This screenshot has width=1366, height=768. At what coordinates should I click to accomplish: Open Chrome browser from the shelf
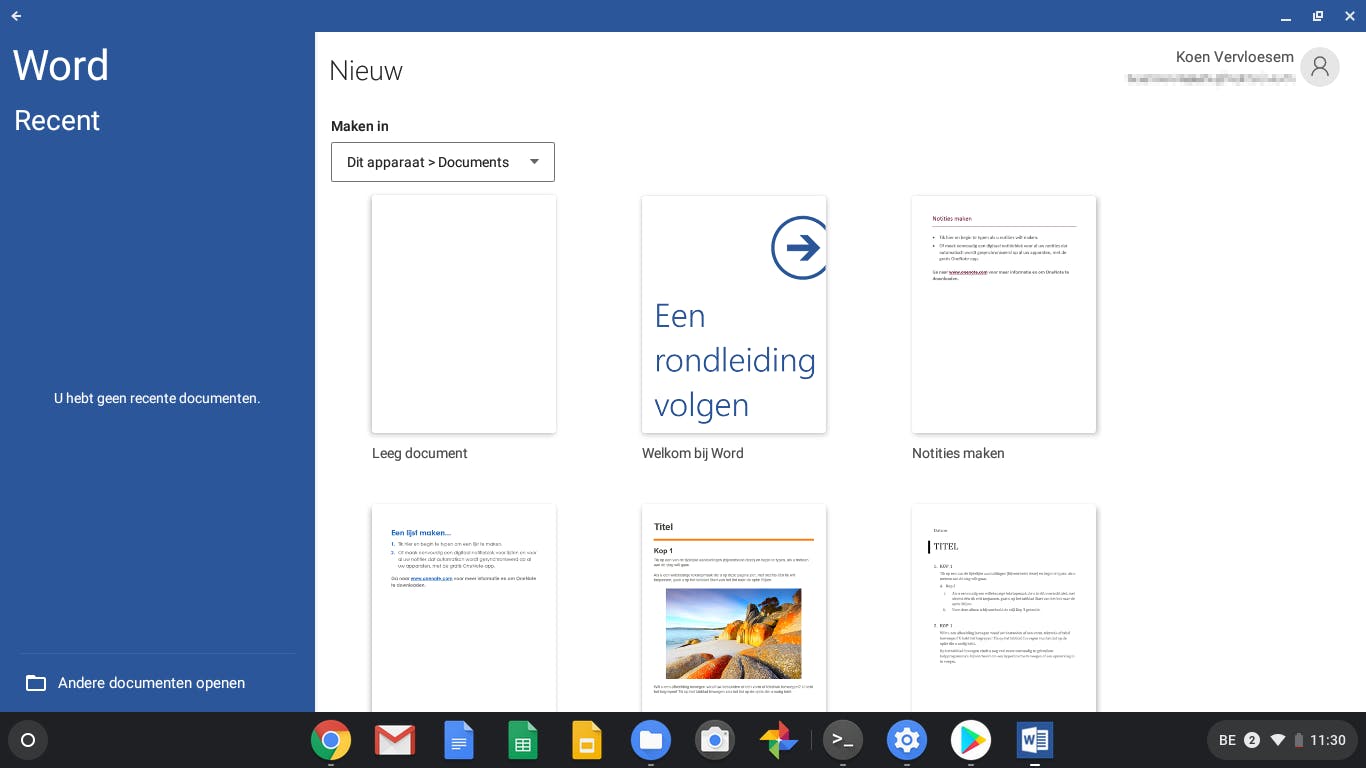click(x=331, y=741)
